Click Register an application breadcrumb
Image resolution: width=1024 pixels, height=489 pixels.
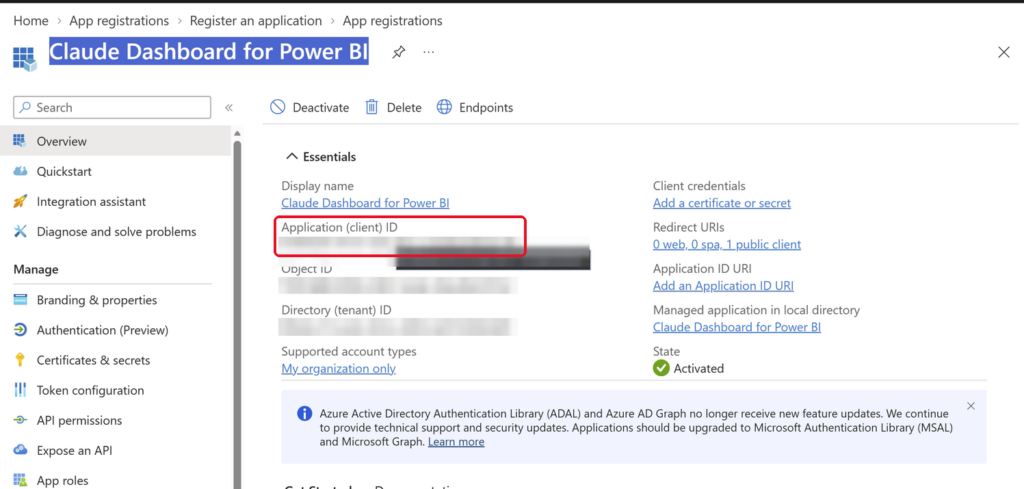[x=256, y=21]
